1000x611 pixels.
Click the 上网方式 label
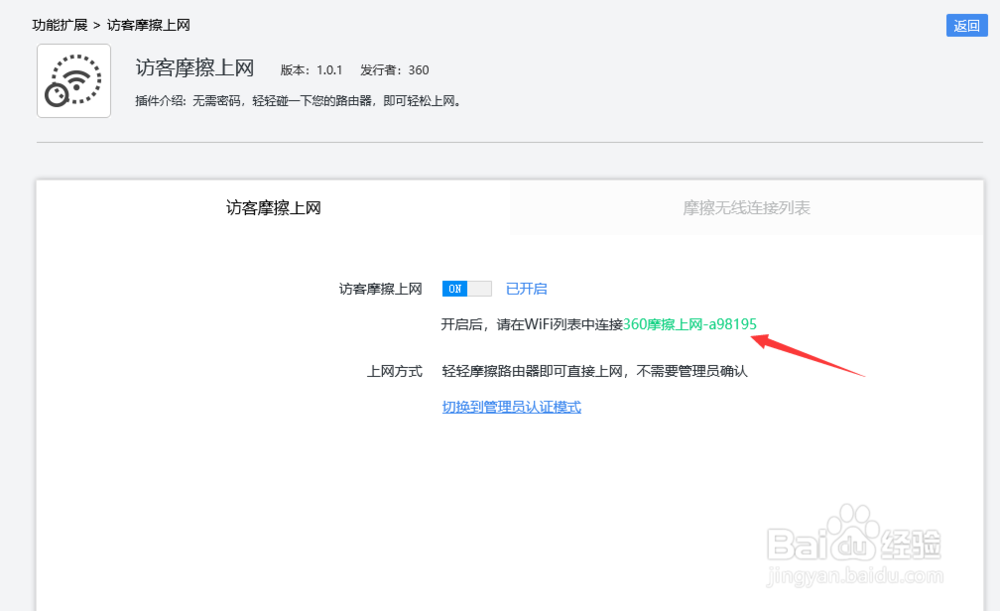click(x=394, y=371)
